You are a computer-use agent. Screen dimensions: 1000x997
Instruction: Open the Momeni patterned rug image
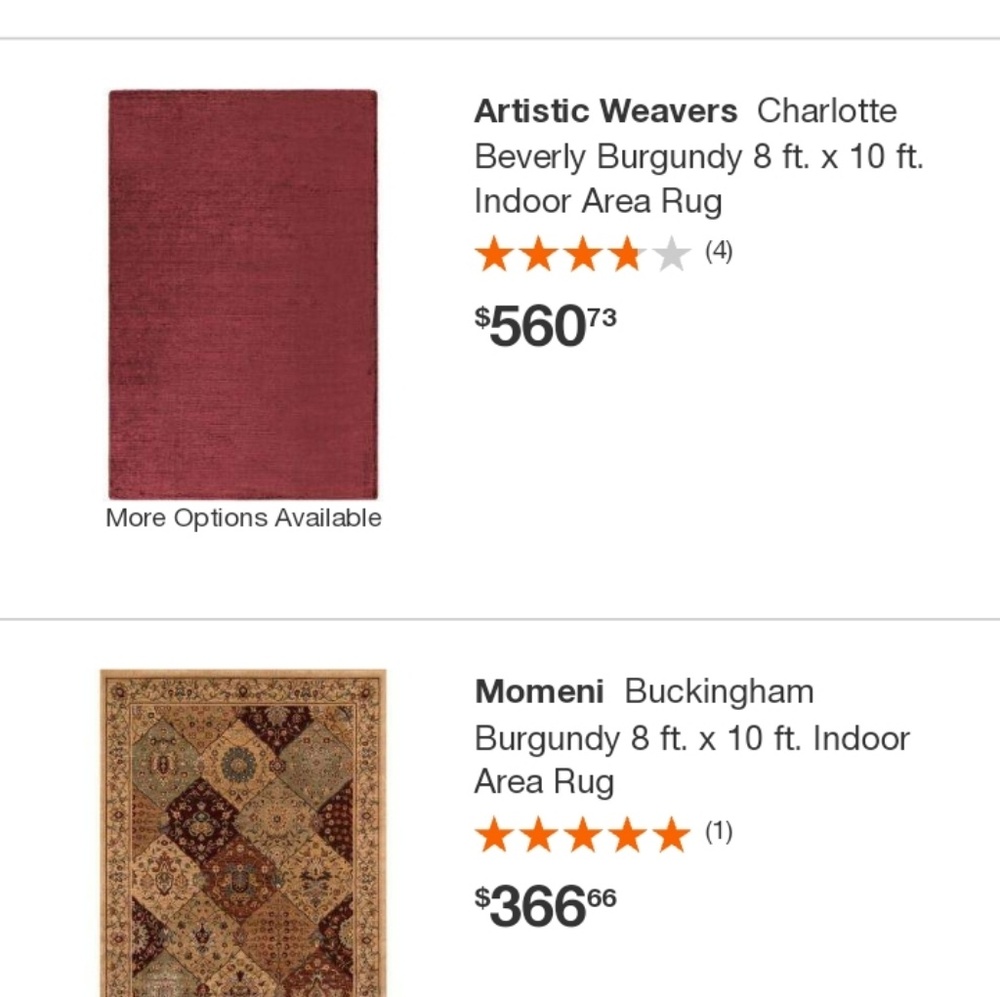tap(243, 832)
